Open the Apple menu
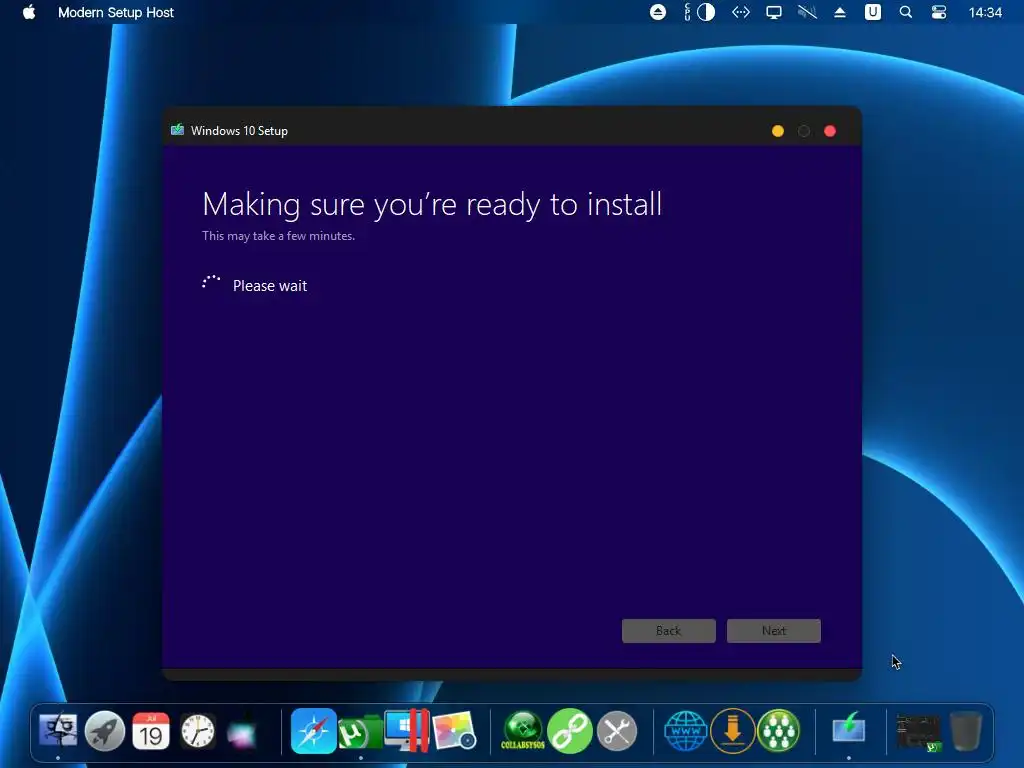The height and width of the screenshot is (768, 1024). 29,12
